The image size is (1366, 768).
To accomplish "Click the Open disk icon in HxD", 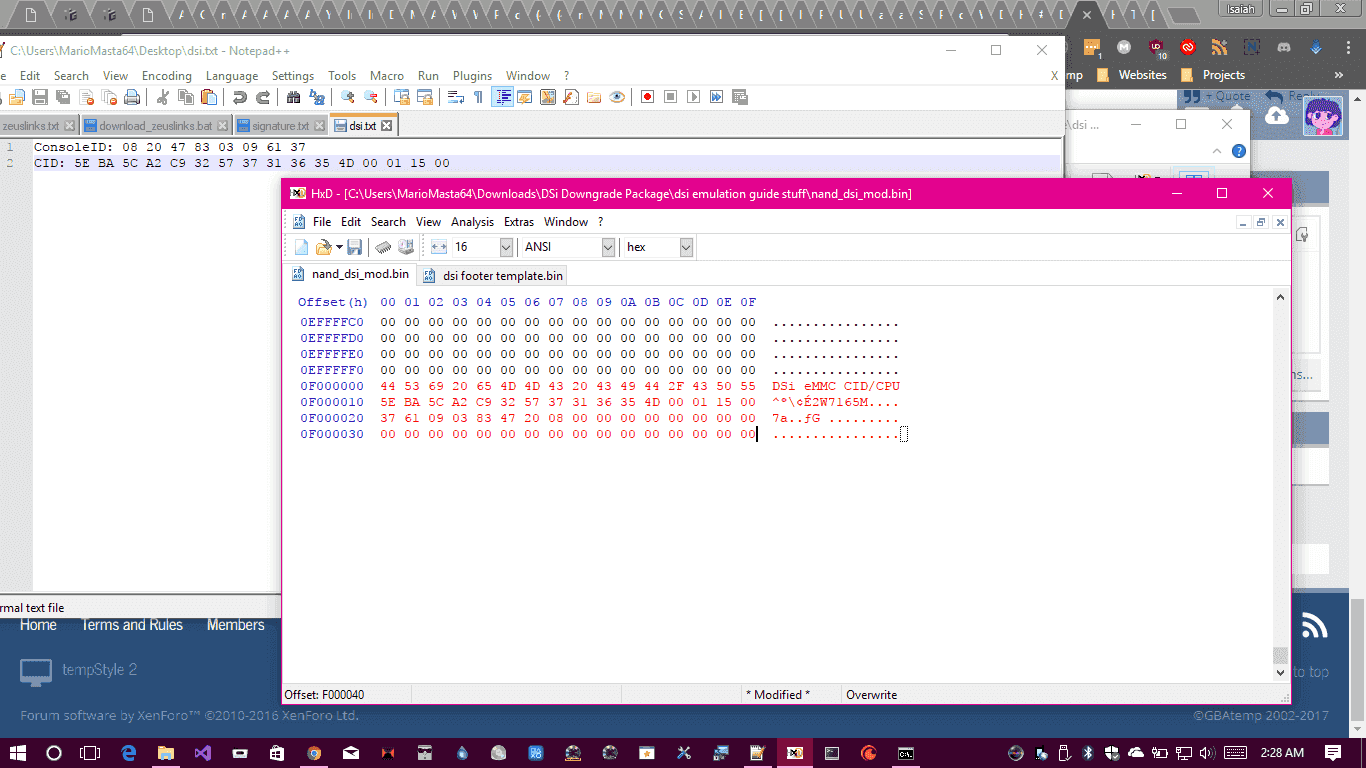I will pyautogui.click(x=405, y=247).
